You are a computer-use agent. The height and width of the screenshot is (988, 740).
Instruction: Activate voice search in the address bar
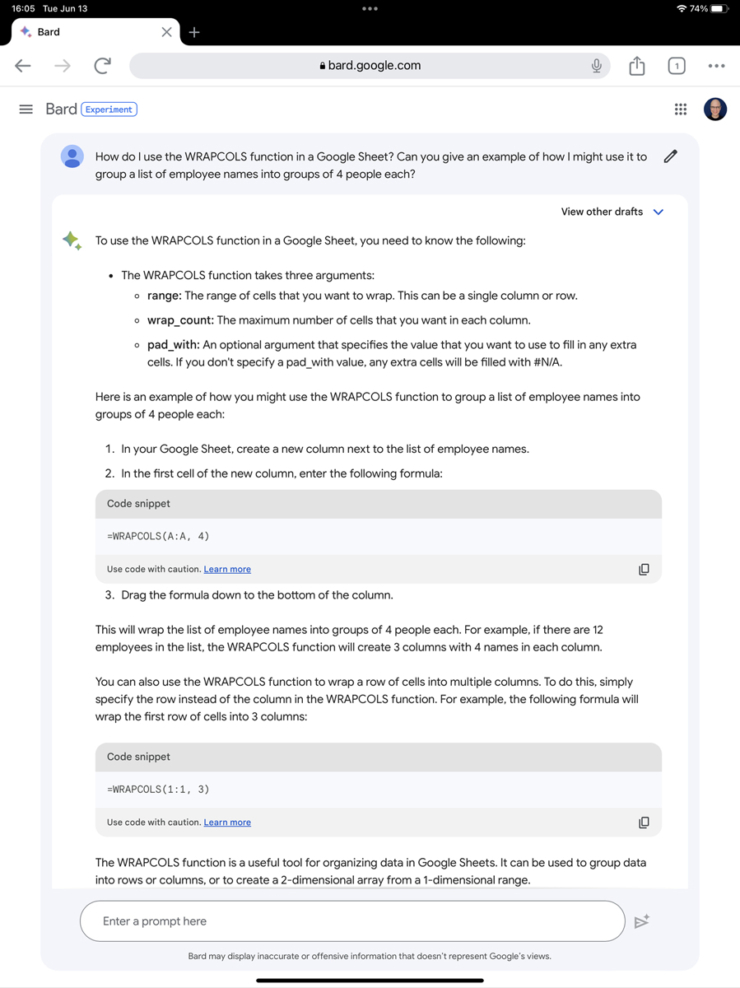(x=596, y=65)
